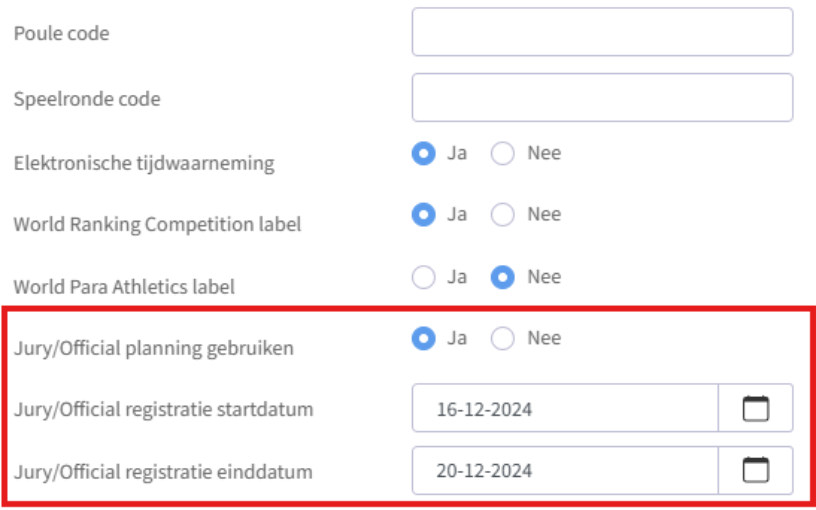Click the "Poule code" label text

tap(61, 33)
